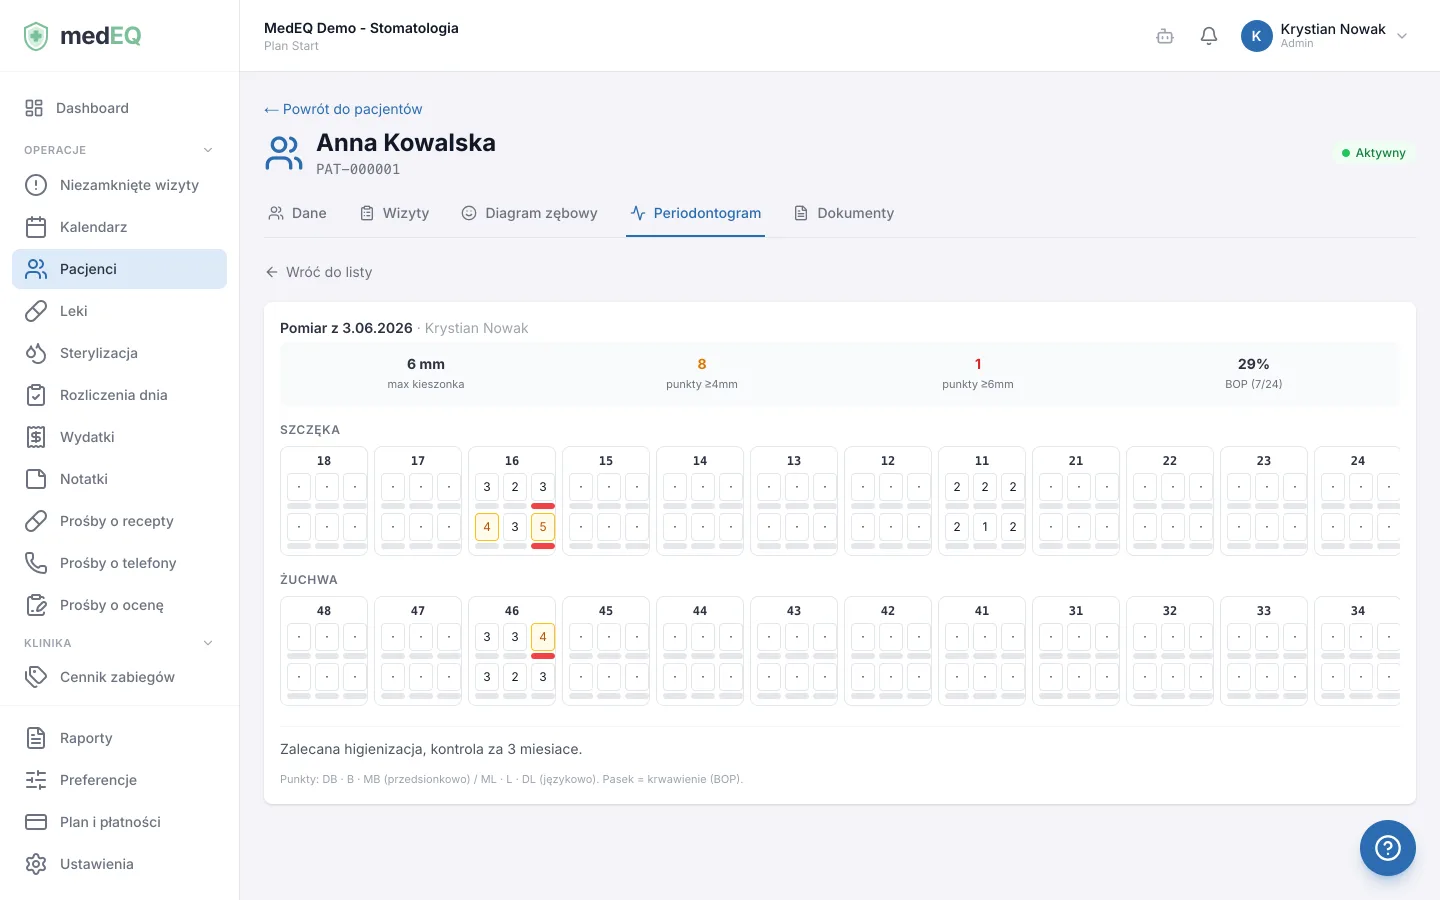Click the medEQ shield logo
This screenshot has width=1440, height=900.
click(36, 36)
